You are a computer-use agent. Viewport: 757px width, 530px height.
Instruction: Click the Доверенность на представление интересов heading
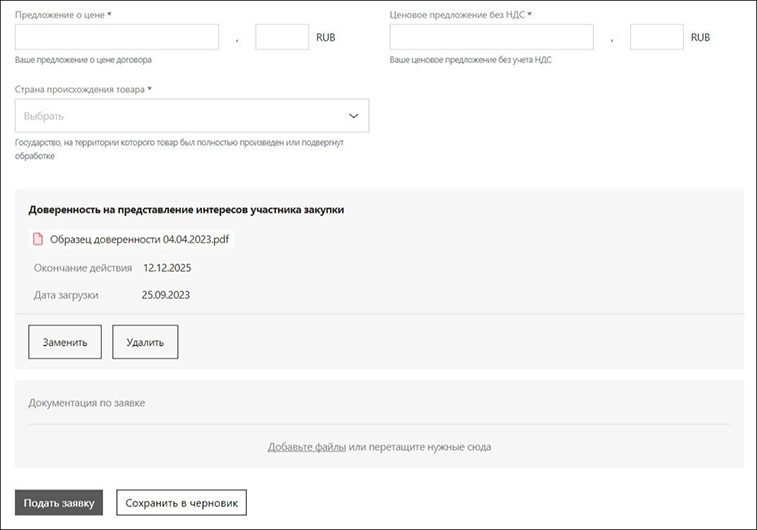(x=186, y=209)
